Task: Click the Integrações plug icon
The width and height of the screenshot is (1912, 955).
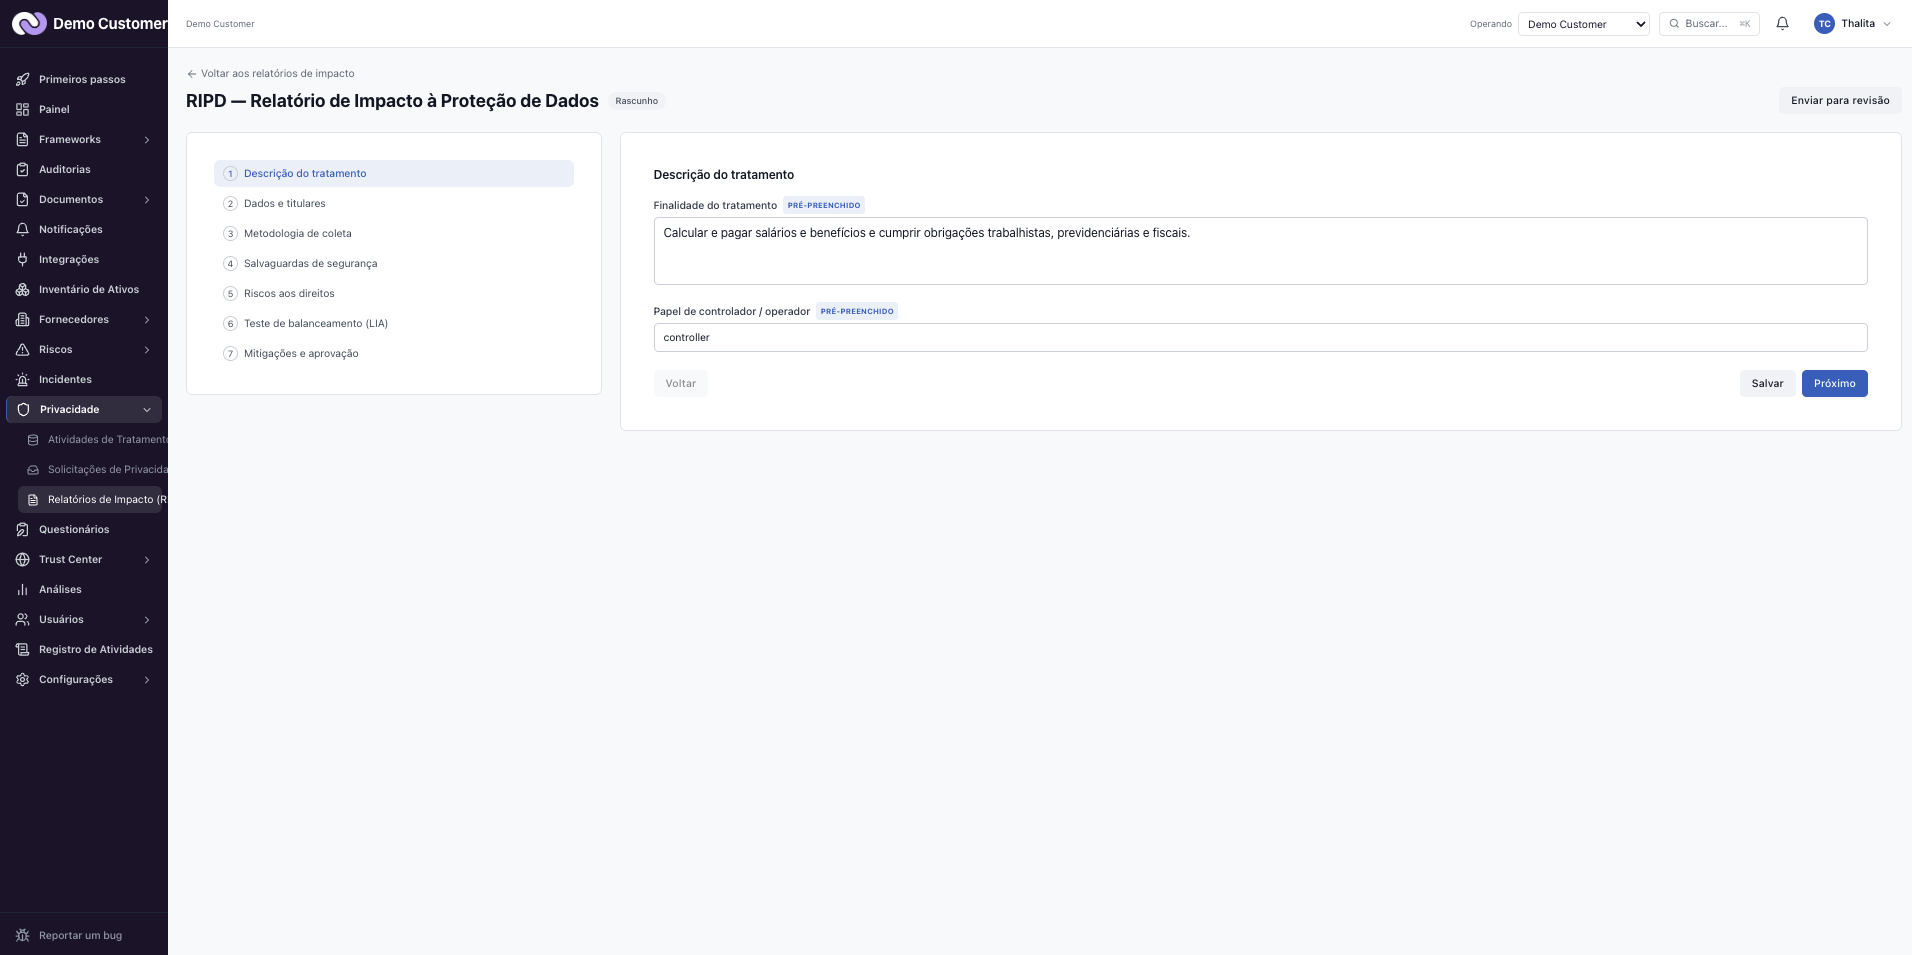Action: 23,259
